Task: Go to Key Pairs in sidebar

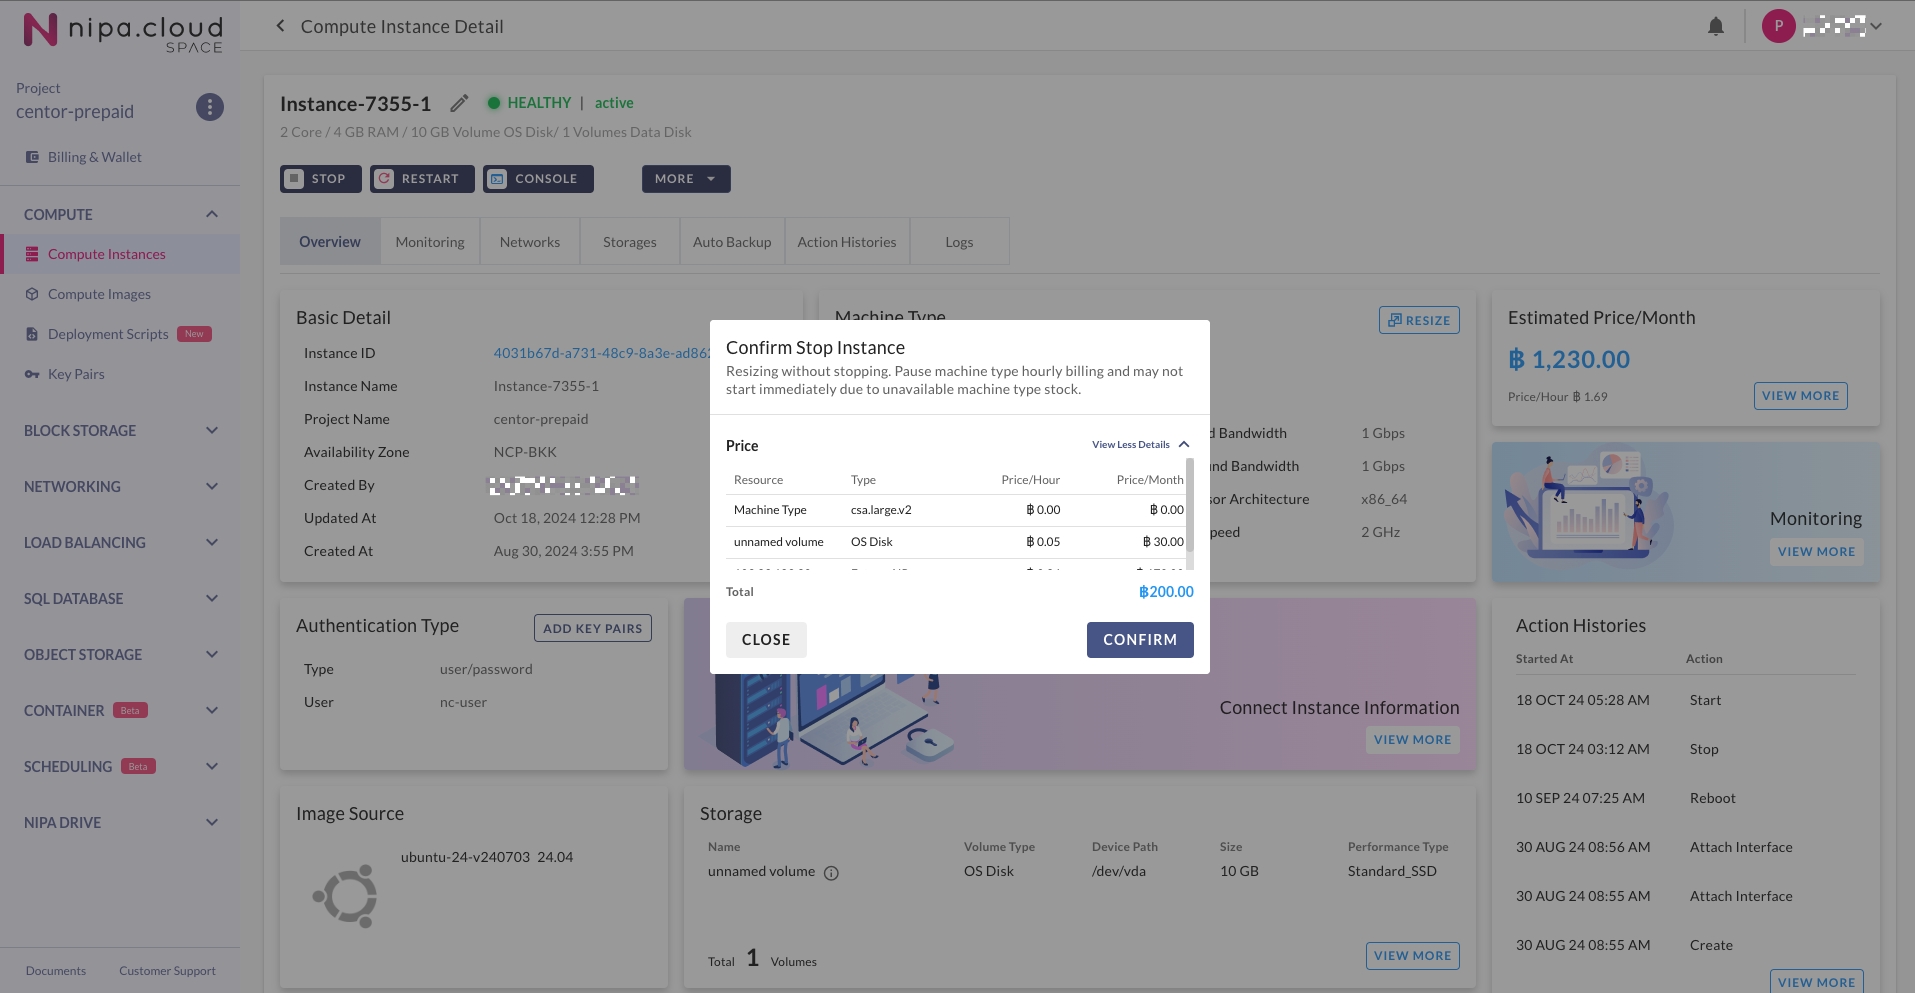Action: click(76, 374)
